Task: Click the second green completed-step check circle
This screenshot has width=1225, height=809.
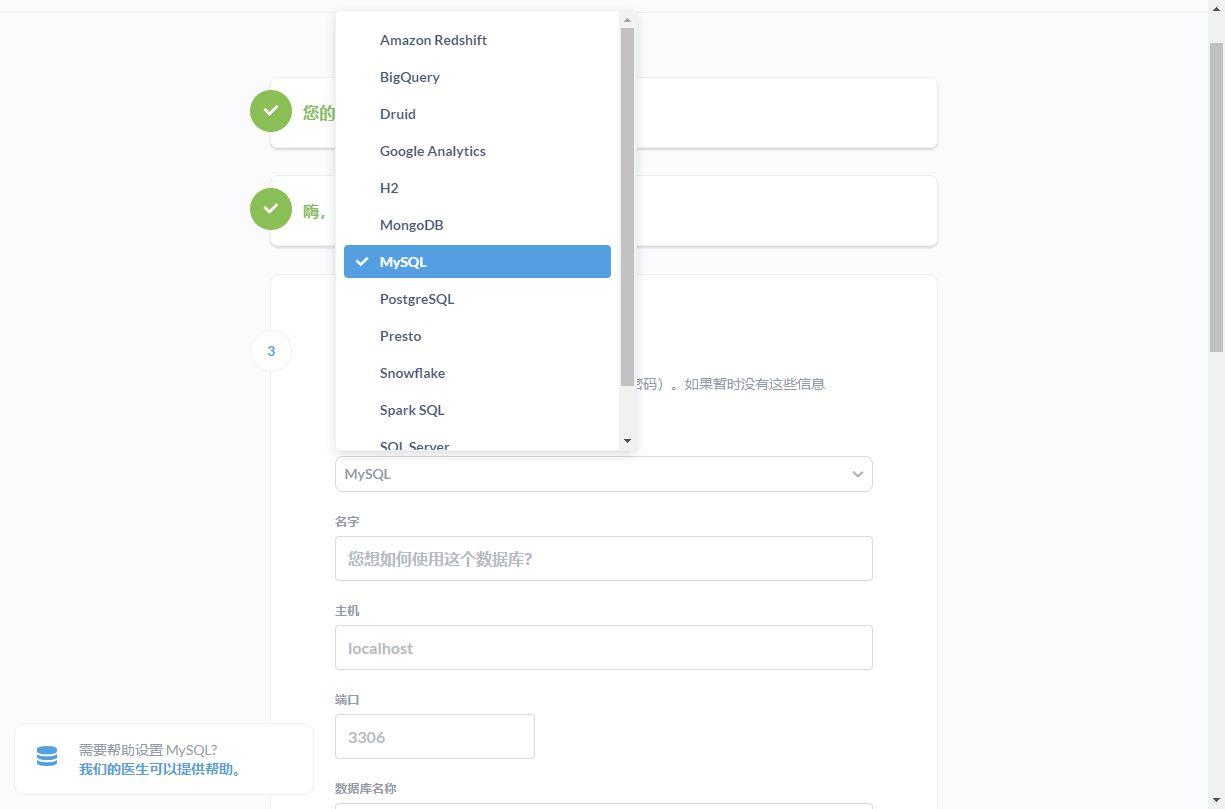Action: [271, 209]
